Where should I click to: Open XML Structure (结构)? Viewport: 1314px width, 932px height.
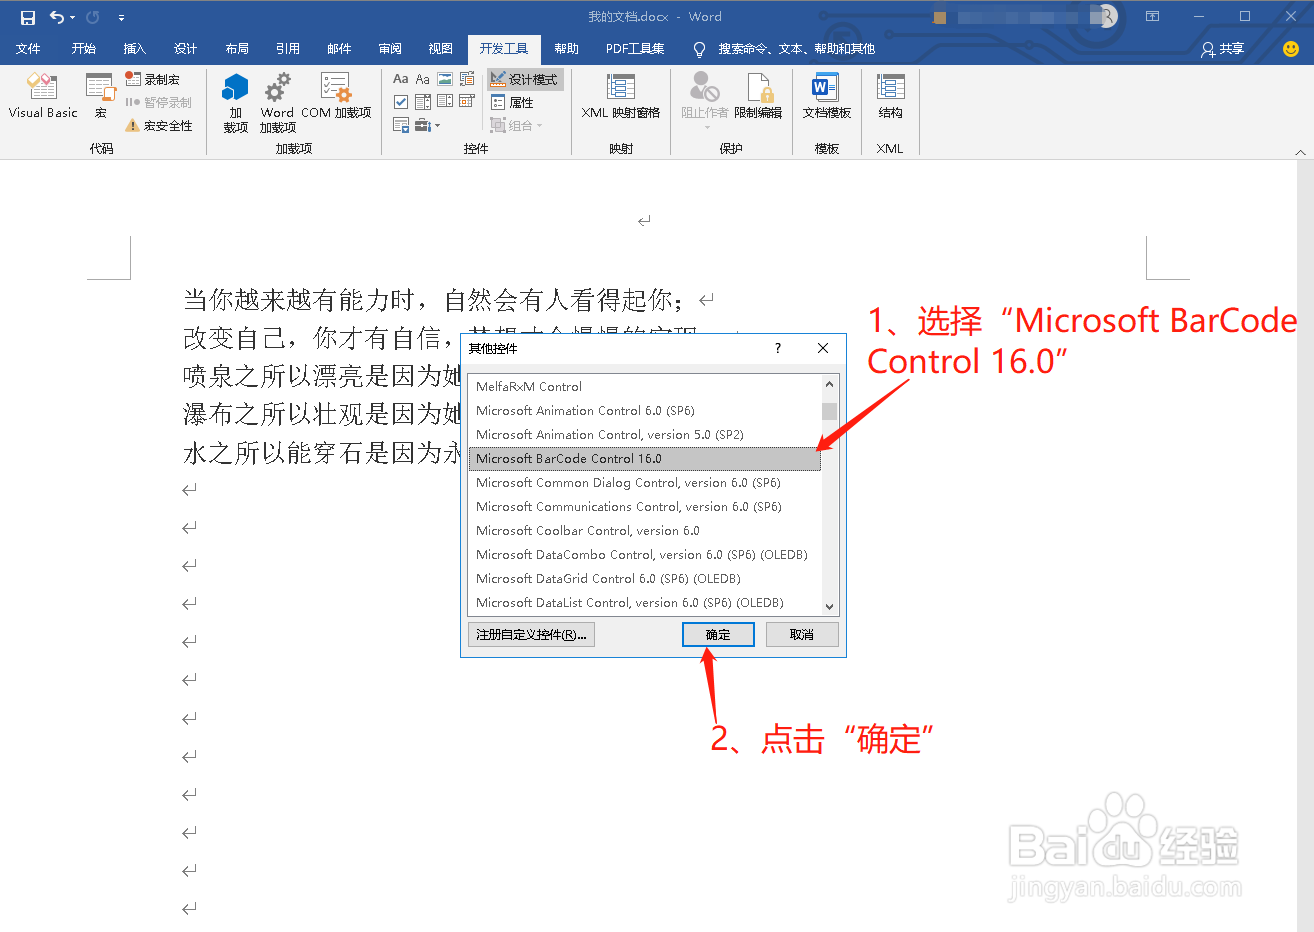click(890, 96)
